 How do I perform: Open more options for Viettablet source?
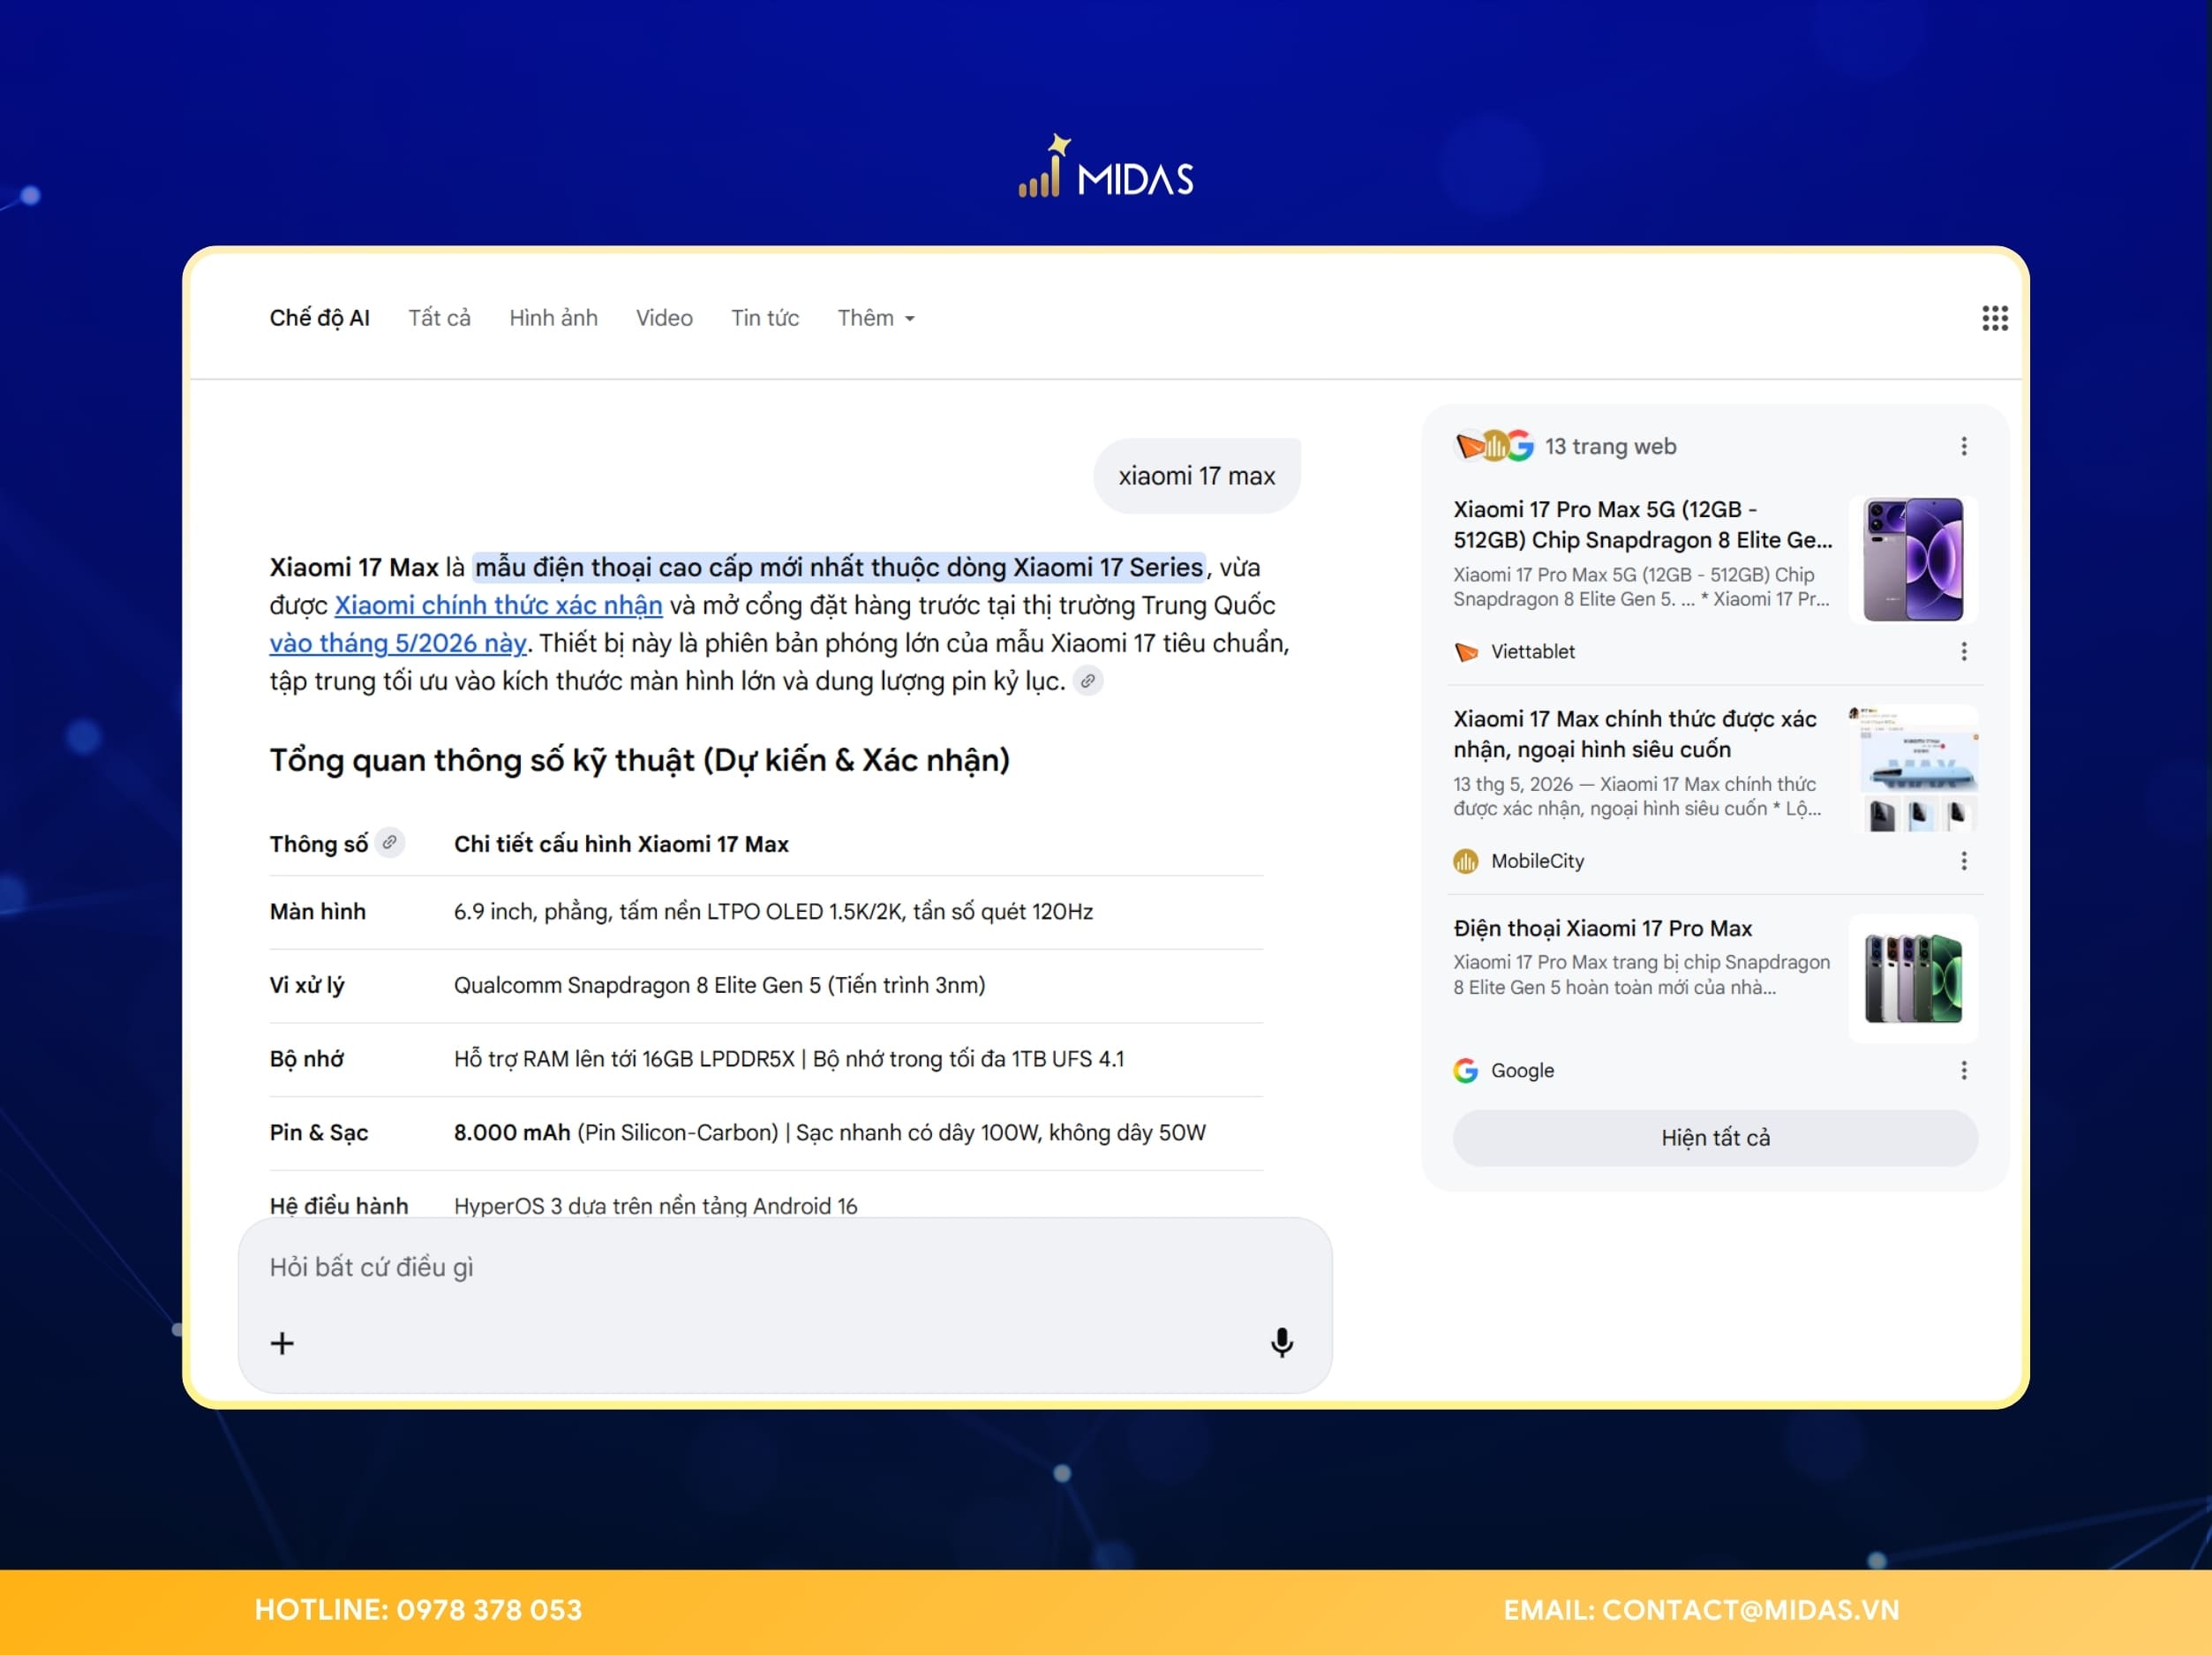1963,652
